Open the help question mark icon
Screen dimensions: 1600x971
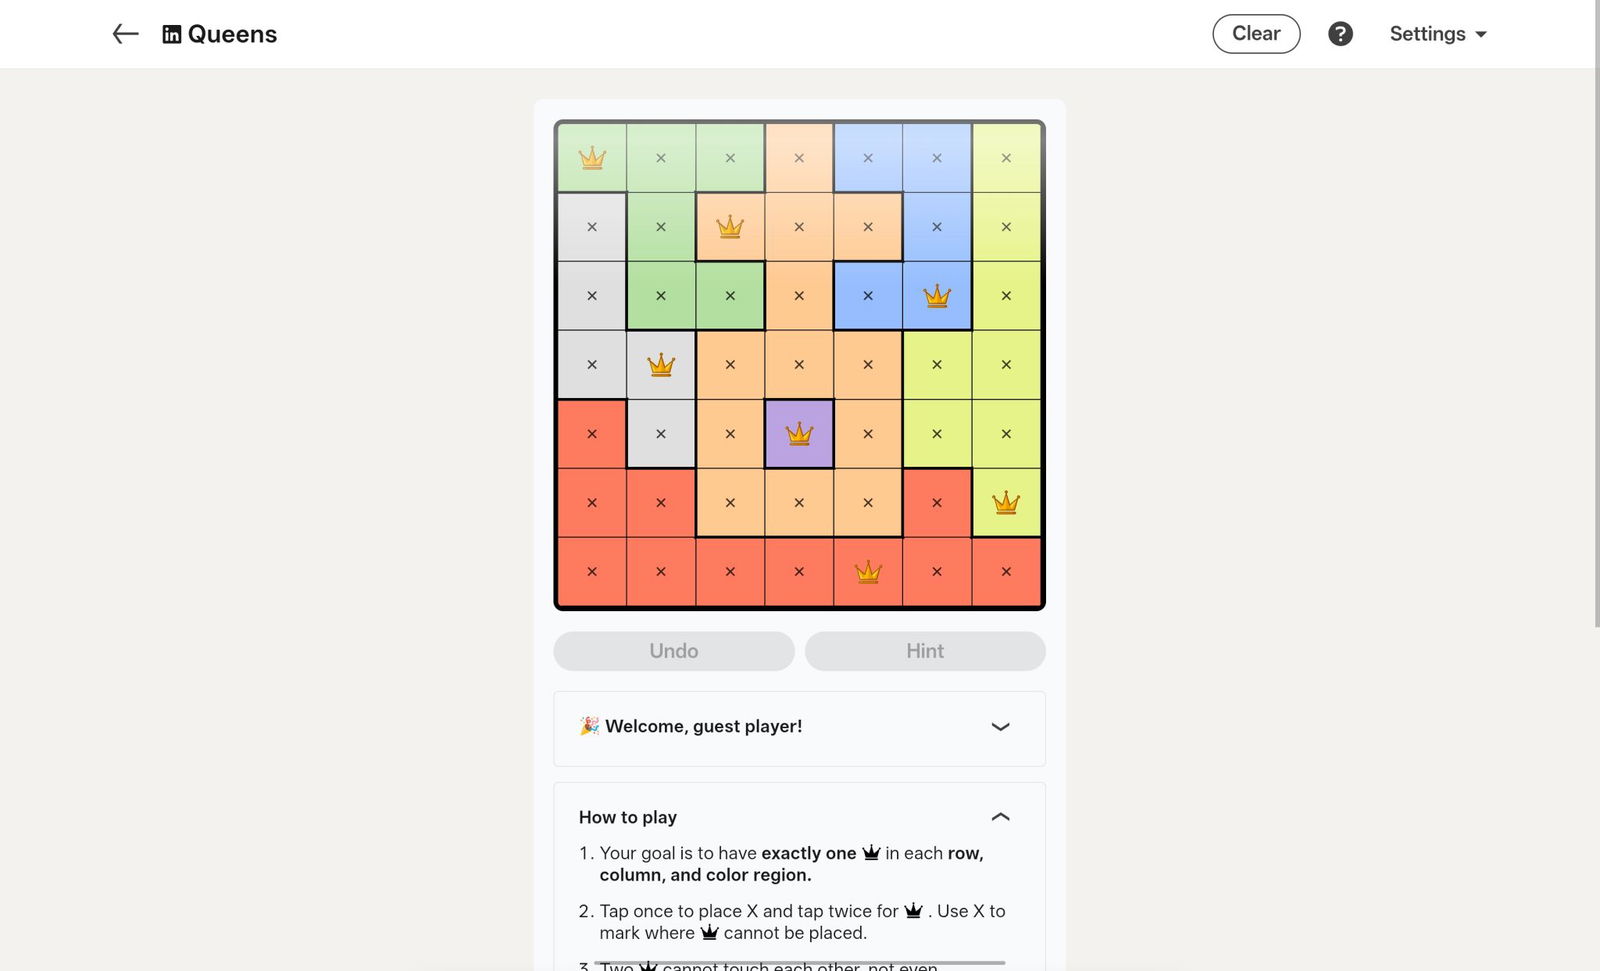click(x=1340, y=34)
